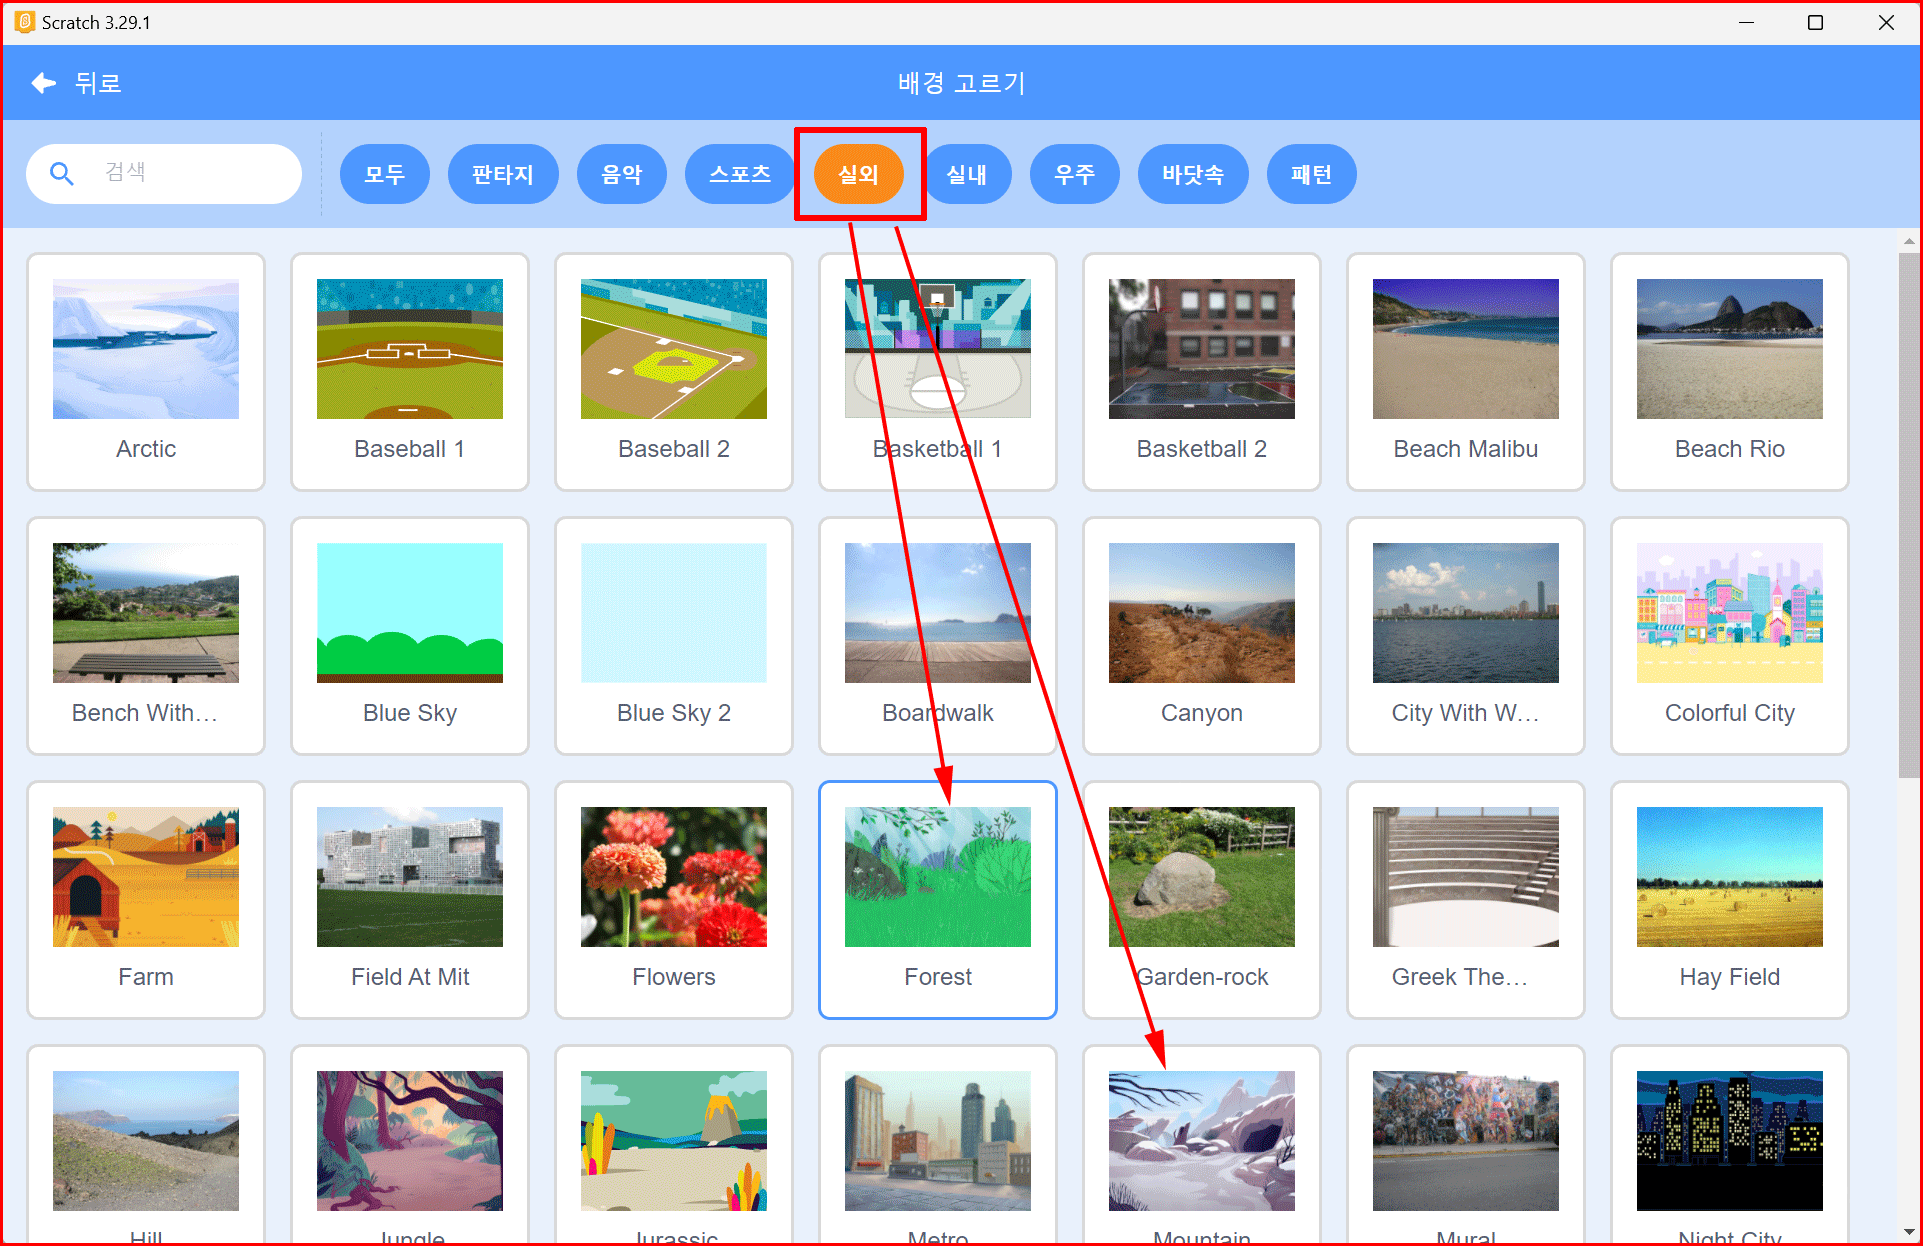Select the 음악 category filter

click(x=621, y=174)
